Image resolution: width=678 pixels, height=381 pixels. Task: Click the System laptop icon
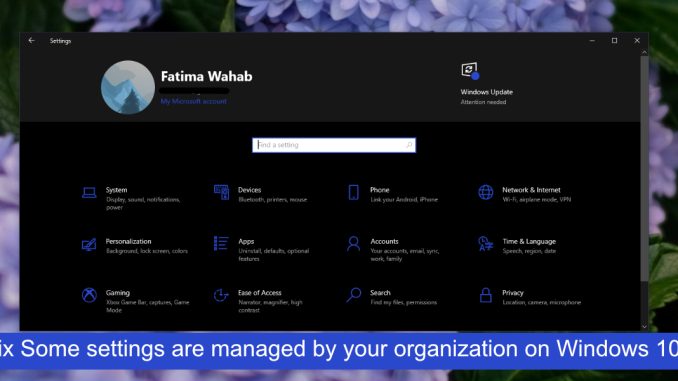click(x=89, y=192)
